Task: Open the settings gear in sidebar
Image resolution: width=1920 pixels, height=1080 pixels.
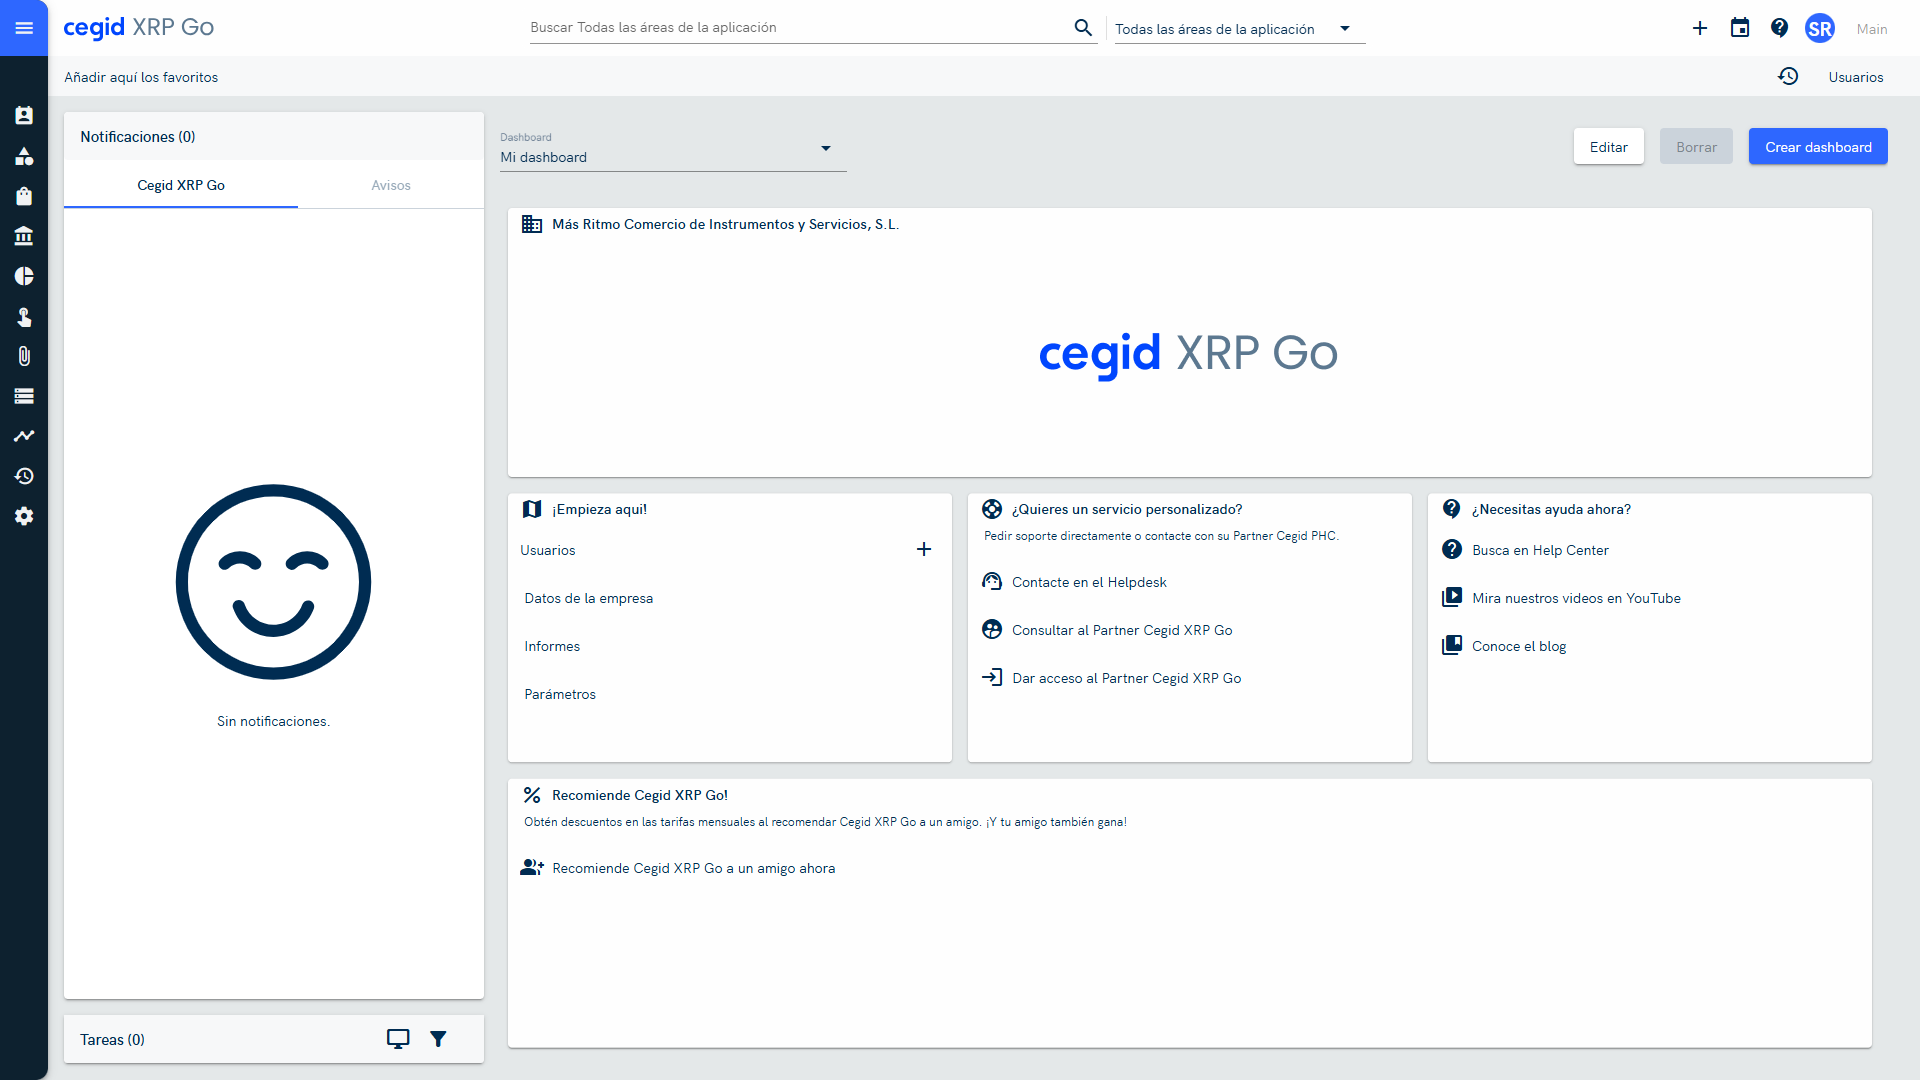Action: click(x=24, y=516)
